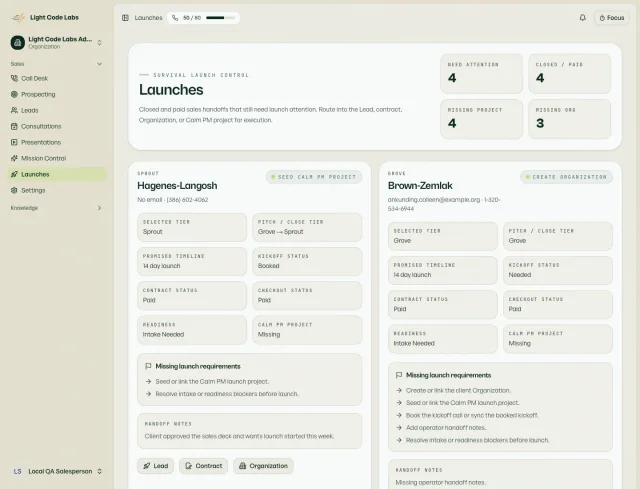640x489 pixels.
Task: Navigate to Mission Control
Action: coord(57,158)
